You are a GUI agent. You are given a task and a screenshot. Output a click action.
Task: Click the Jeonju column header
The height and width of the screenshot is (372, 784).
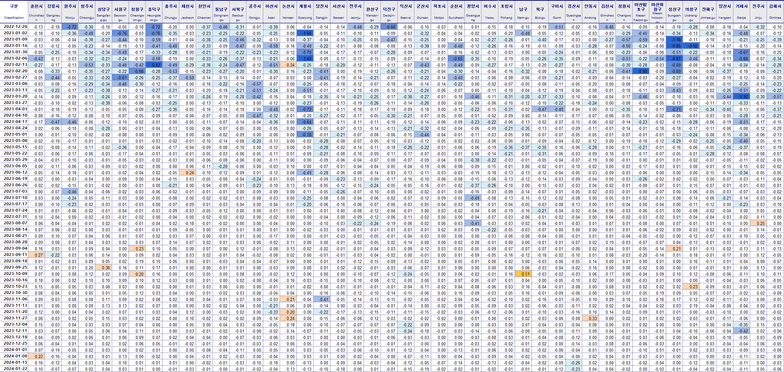356,12
